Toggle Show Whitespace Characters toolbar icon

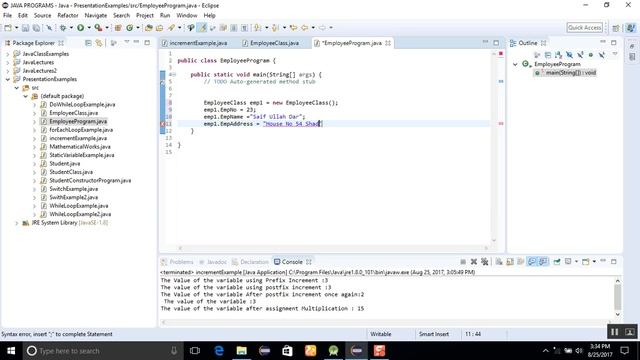(x=244, y=28)
